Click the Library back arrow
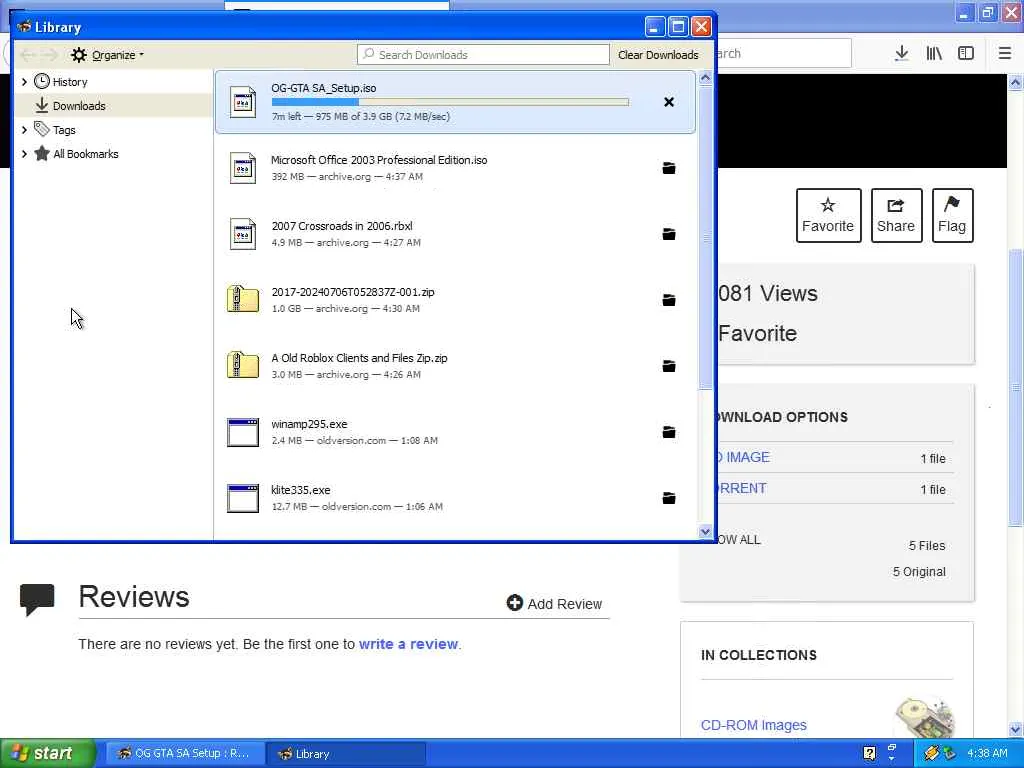This screenshot has width=1024, height=768. coord(27,55)
